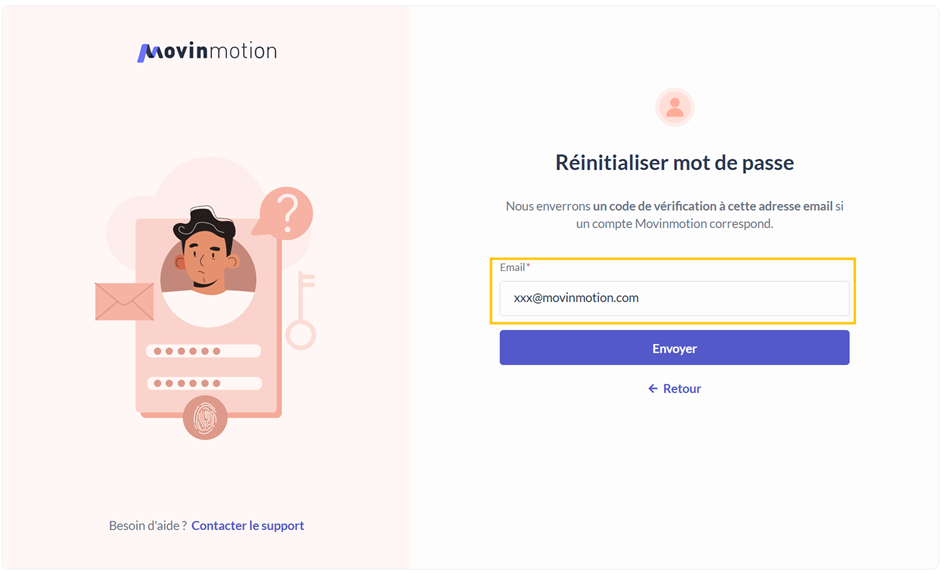Click the Email field label
Image resolution: width=944 pixels, height=574 pixels.
(x=513, y=268)
